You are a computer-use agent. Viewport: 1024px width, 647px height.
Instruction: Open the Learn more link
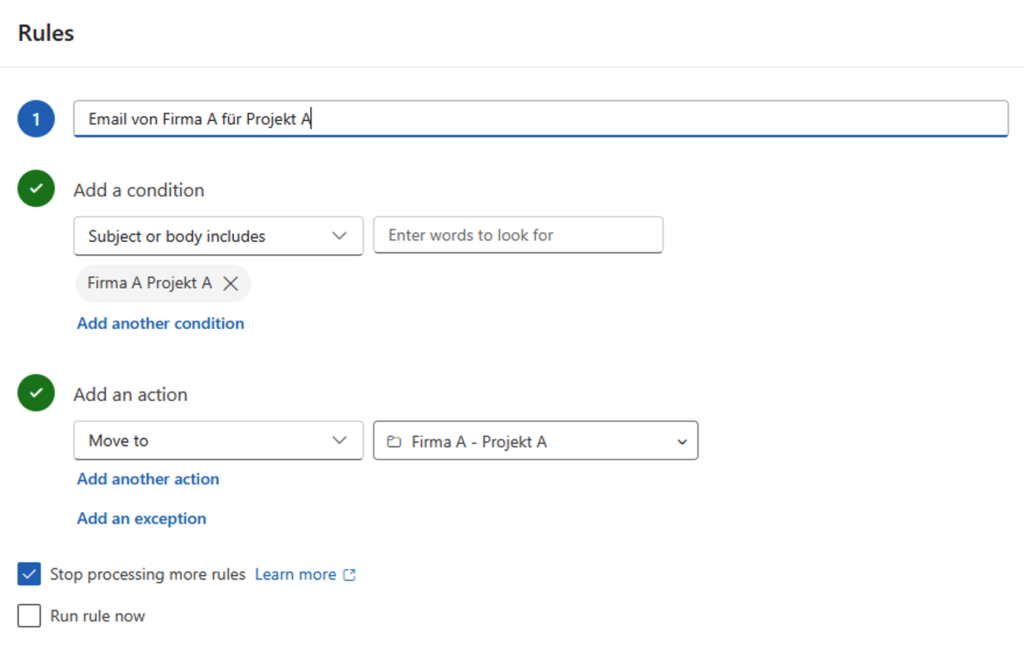[295, 575]
